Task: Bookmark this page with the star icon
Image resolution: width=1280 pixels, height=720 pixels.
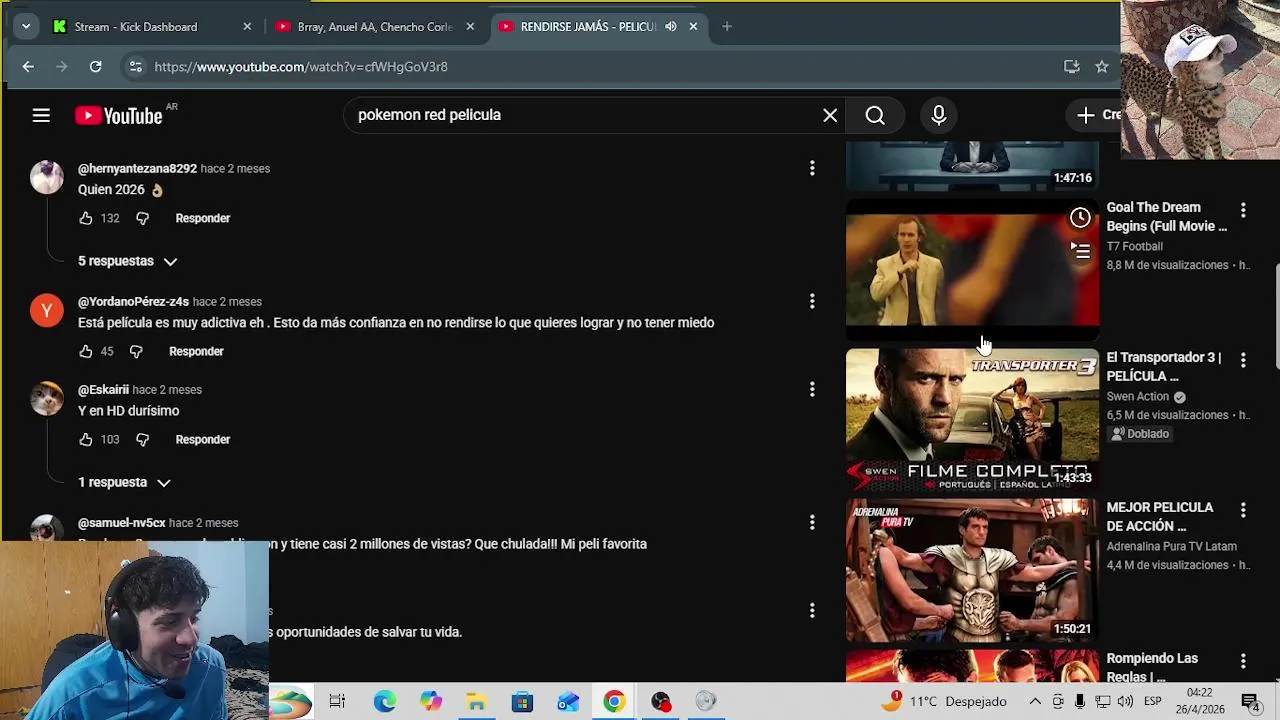Action: point(1101,66)
